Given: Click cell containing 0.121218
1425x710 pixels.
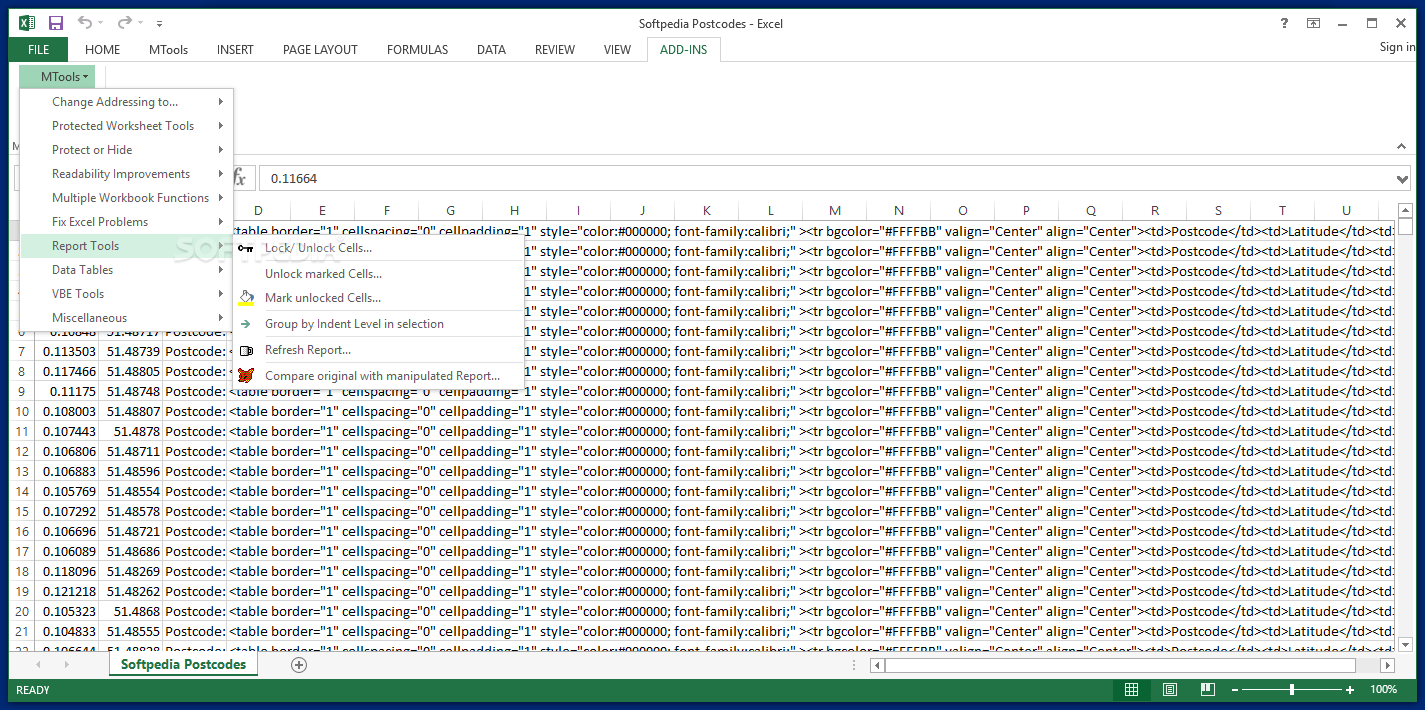Looking at the screenshot, I should [x=67, y=591].
